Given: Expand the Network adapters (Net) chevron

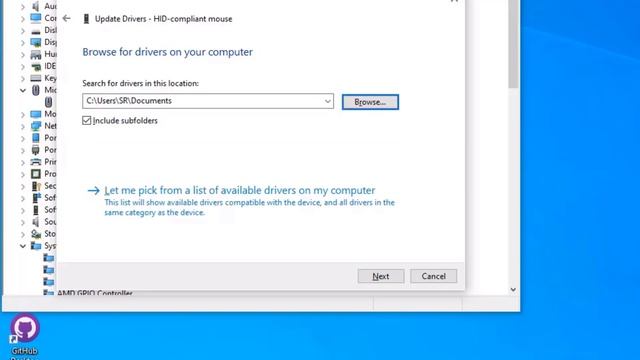Looking at the screenshot, I should pos(23,127).
